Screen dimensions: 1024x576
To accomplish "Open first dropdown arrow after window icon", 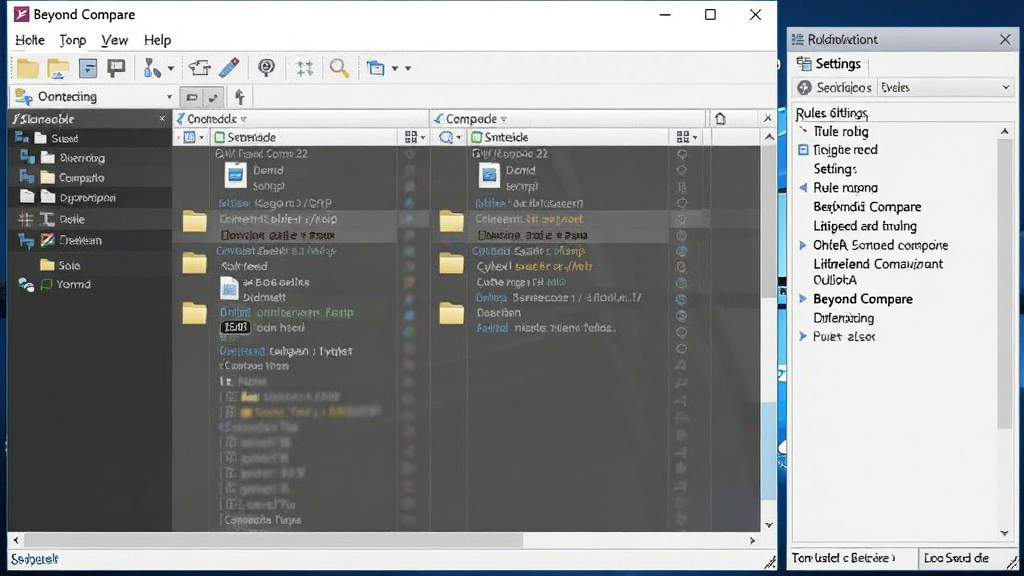I will (394, 68).
